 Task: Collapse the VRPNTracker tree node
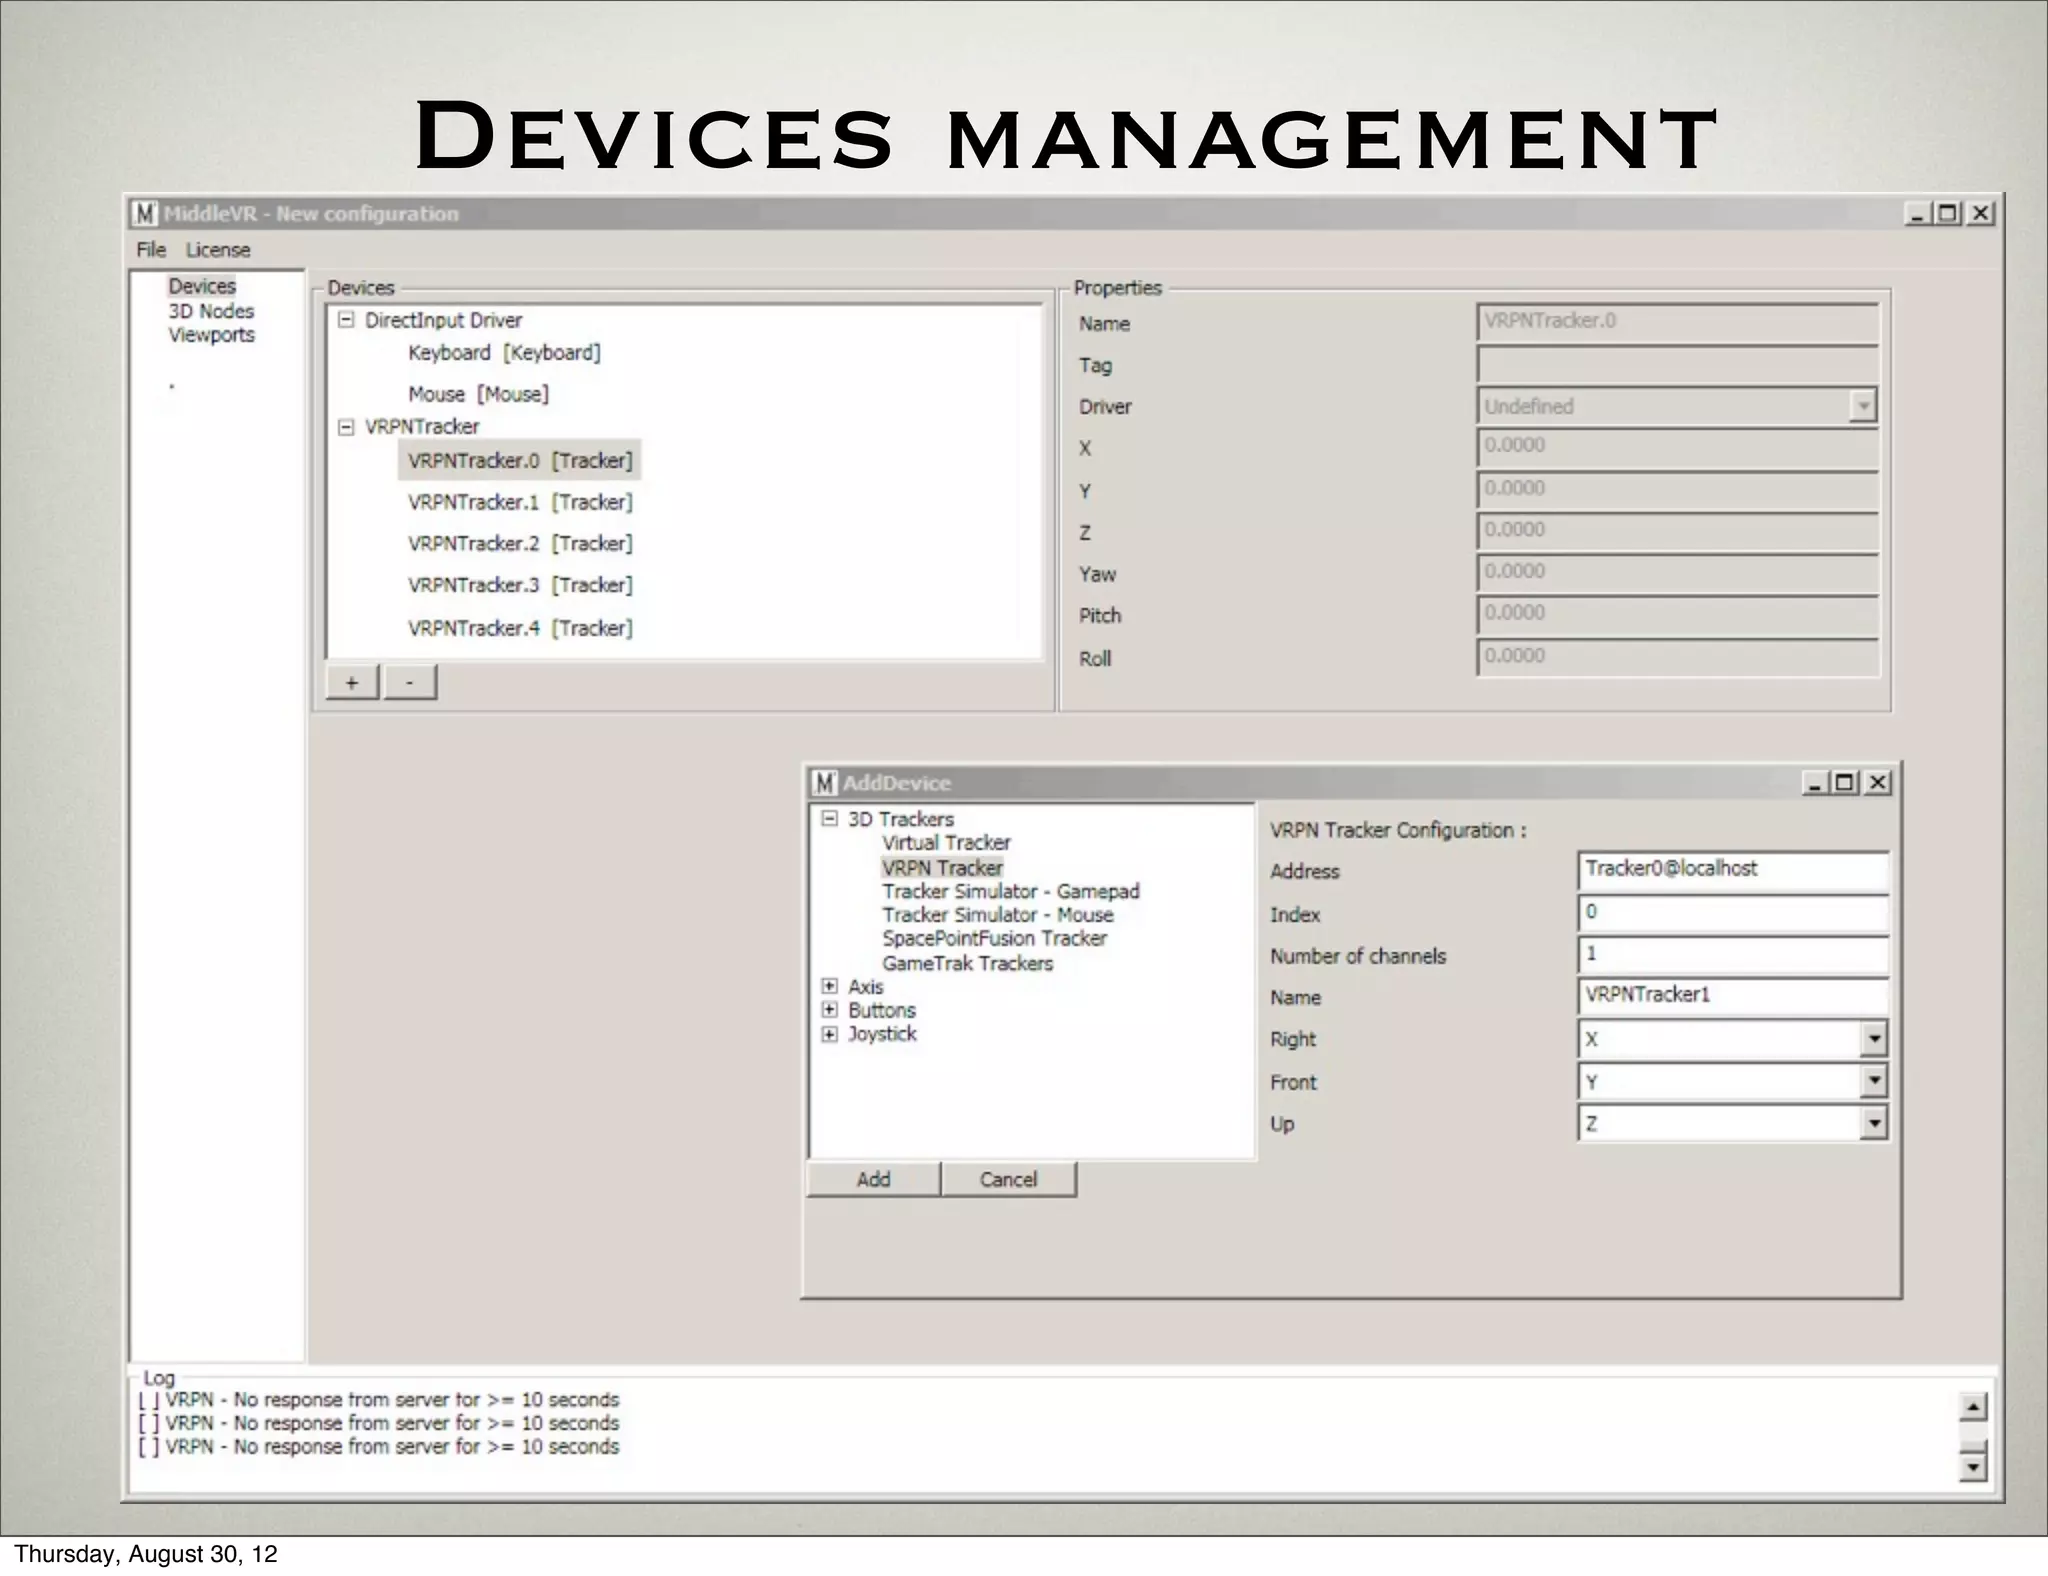346,427
